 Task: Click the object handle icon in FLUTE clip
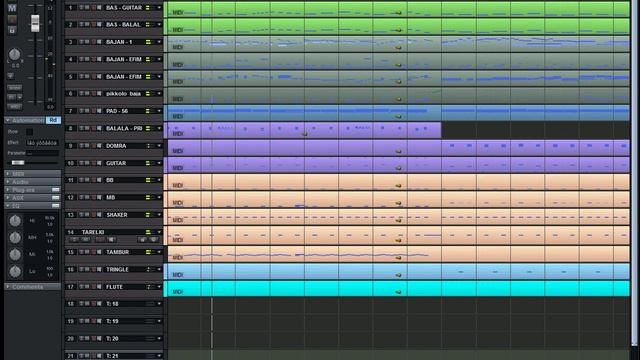pyautogui.click(x=398, y=292)
